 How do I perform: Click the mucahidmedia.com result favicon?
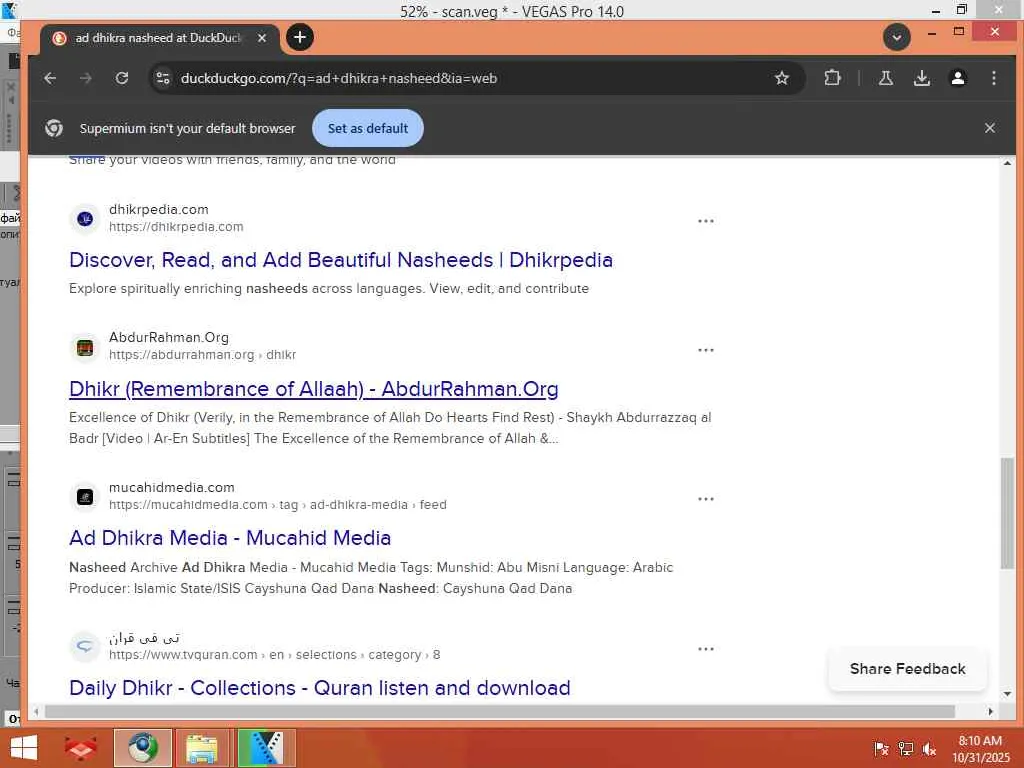click(x=85, y=497)
